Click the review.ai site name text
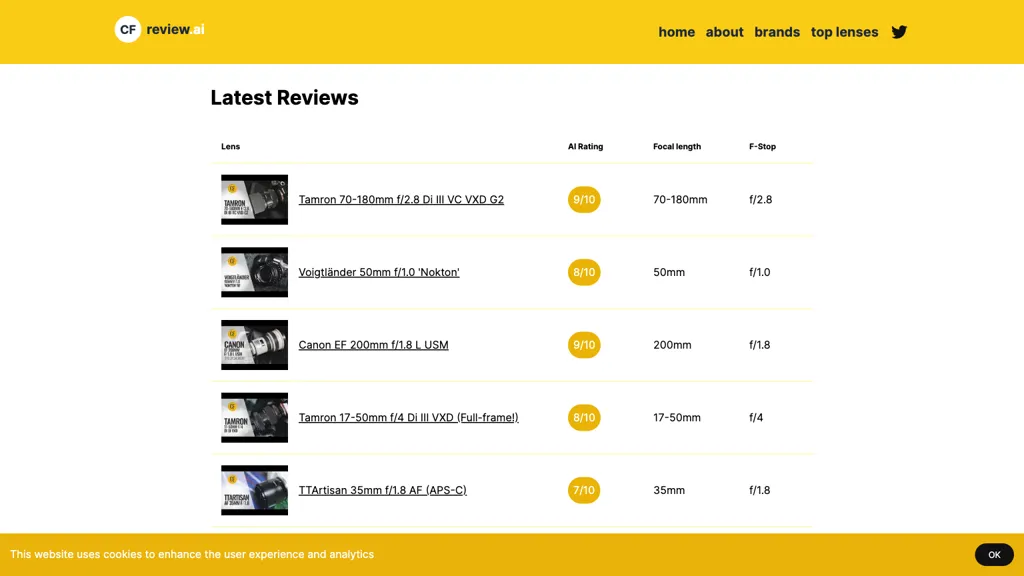 tap(175, 30)
